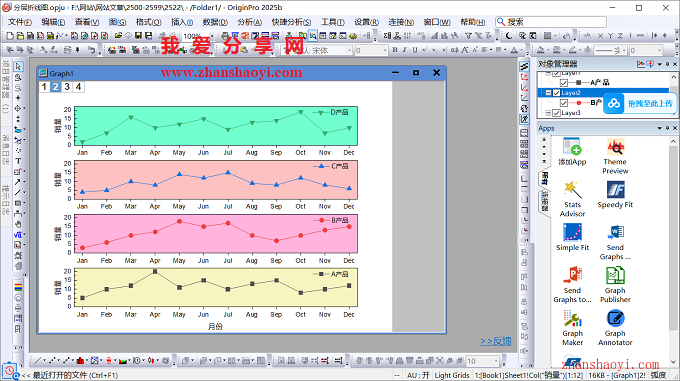
Task: Toggle the Layer3 checkbox
Action: click(556, 113)
